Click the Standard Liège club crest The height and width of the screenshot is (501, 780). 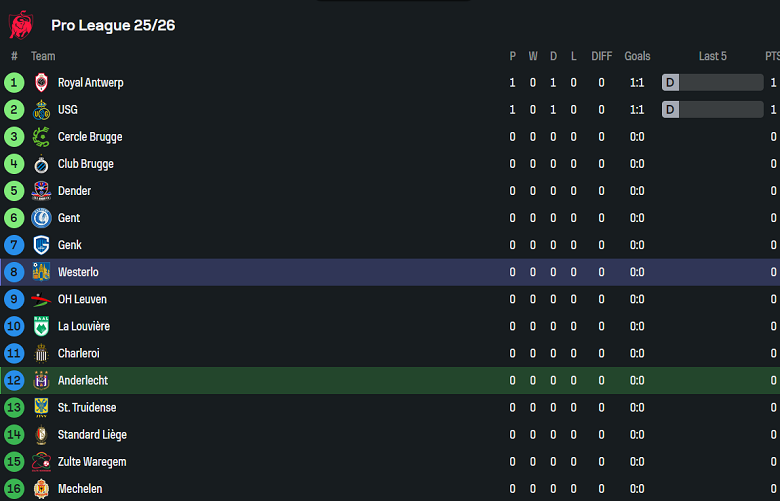pyautogui.click(x=41, y=434)
